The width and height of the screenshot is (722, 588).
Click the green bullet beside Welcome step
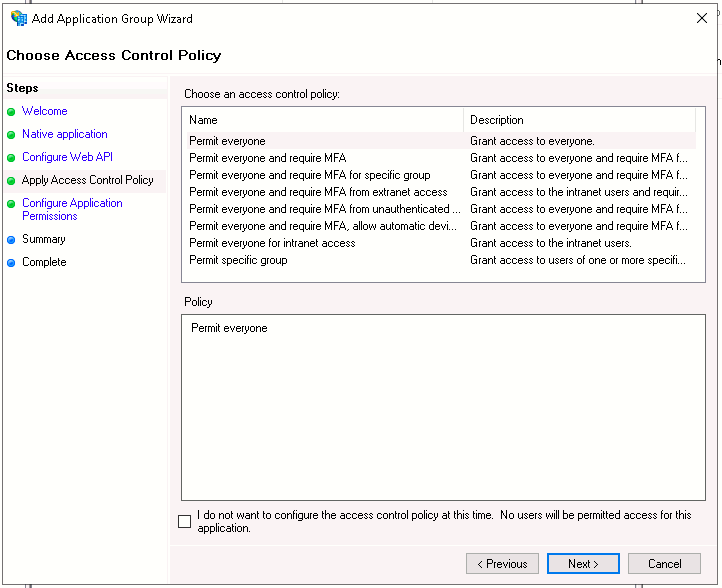11,112
